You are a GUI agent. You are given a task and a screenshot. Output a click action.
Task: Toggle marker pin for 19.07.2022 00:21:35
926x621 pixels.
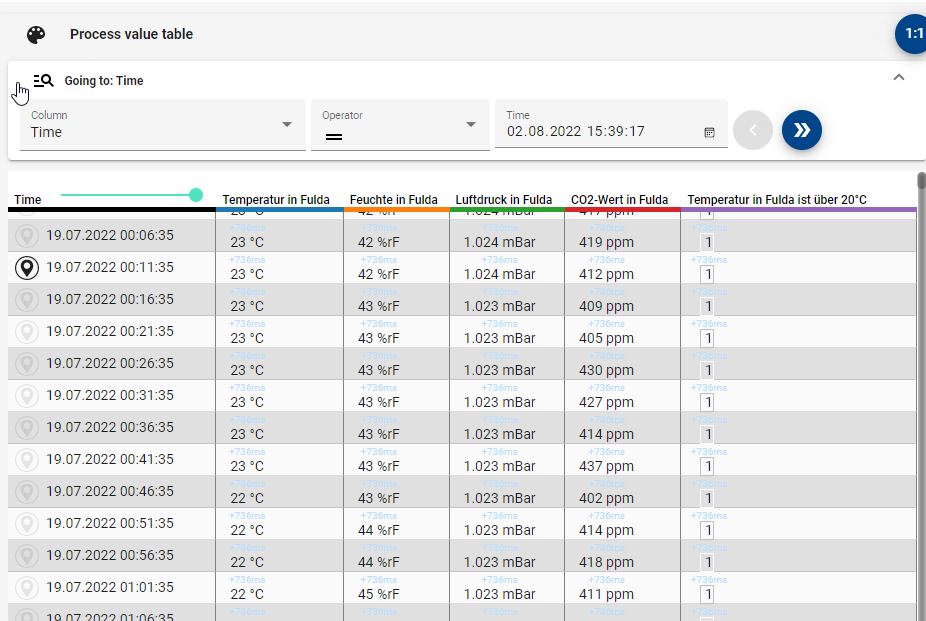[x=27, y=332]
